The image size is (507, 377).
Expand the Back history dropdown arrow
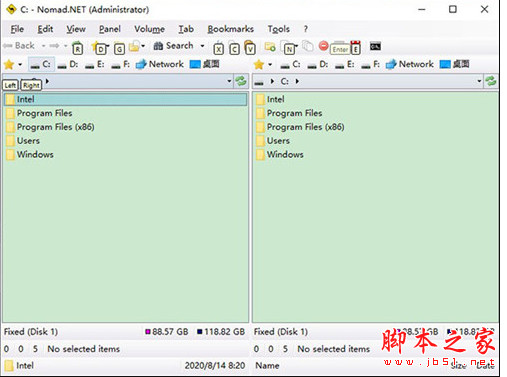coord(43,46)
